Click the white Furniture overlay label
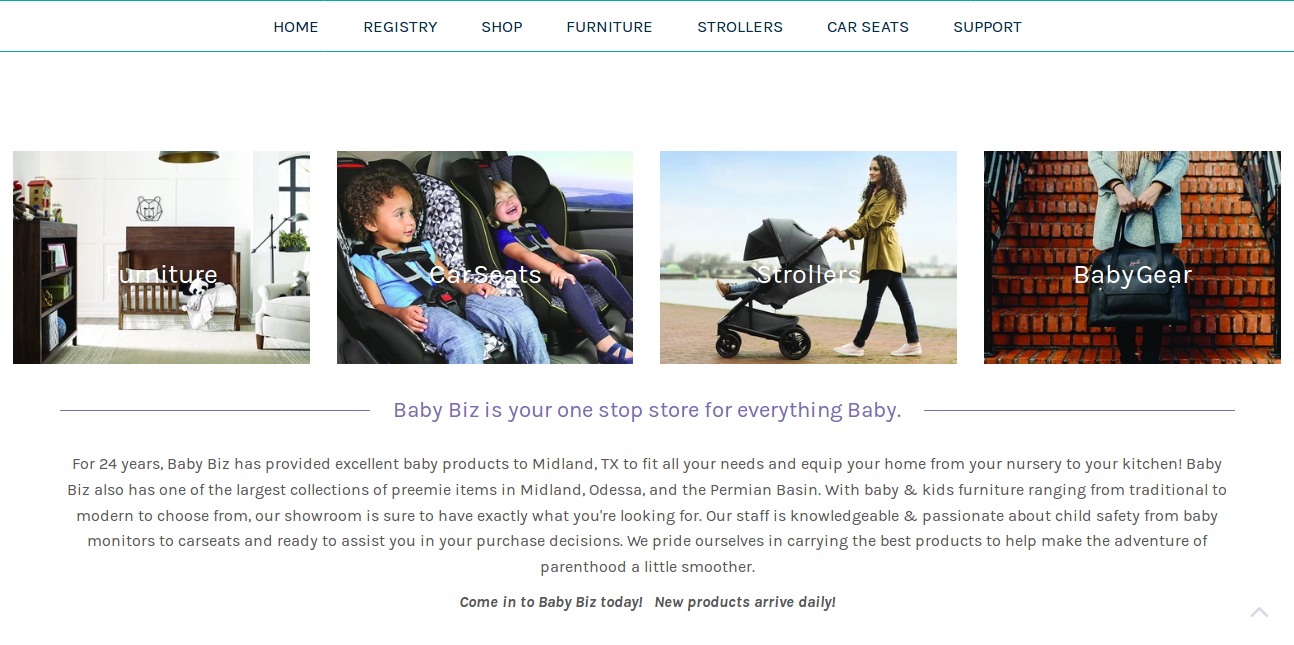Viewport: 1294px width, 645px height. 161,275
